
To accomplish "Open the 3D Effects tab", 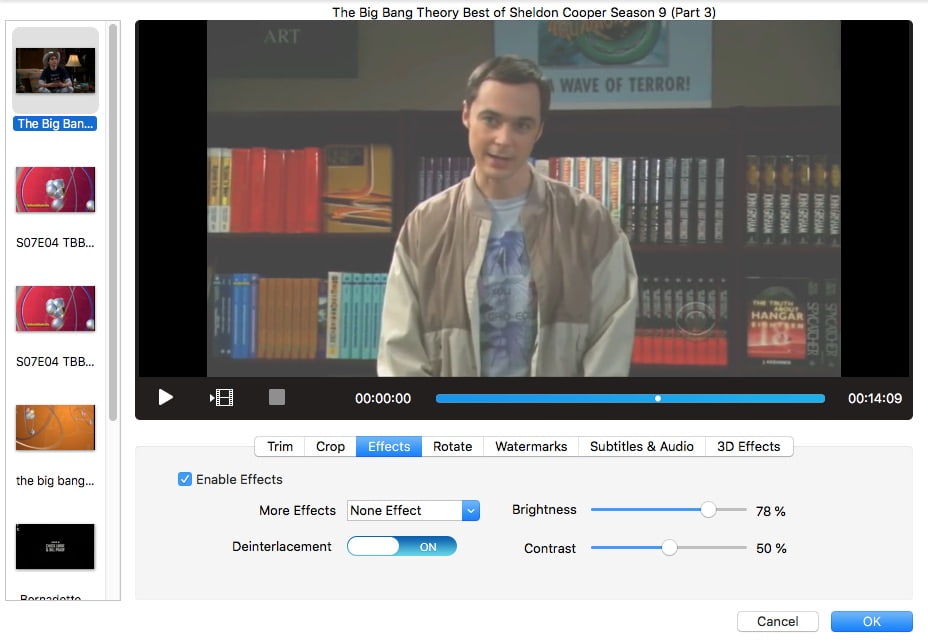I will 749,446.
